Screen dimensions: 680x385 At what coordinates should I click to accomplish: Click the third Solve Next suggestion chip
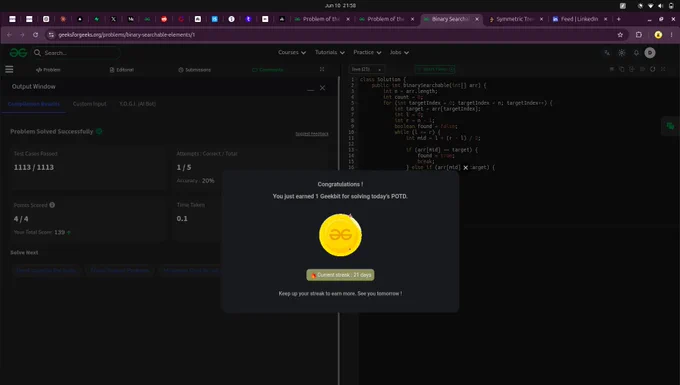tap(191, 271)
